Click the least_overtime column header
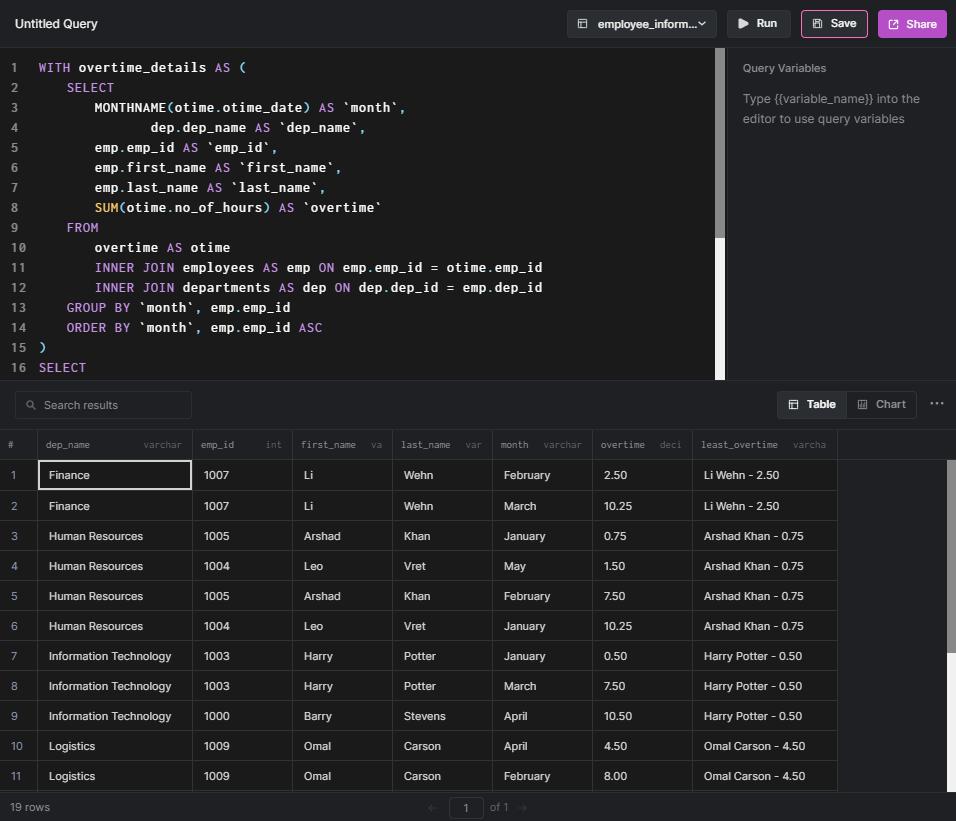This screenshot has height=821, width=956. [765, 445]
